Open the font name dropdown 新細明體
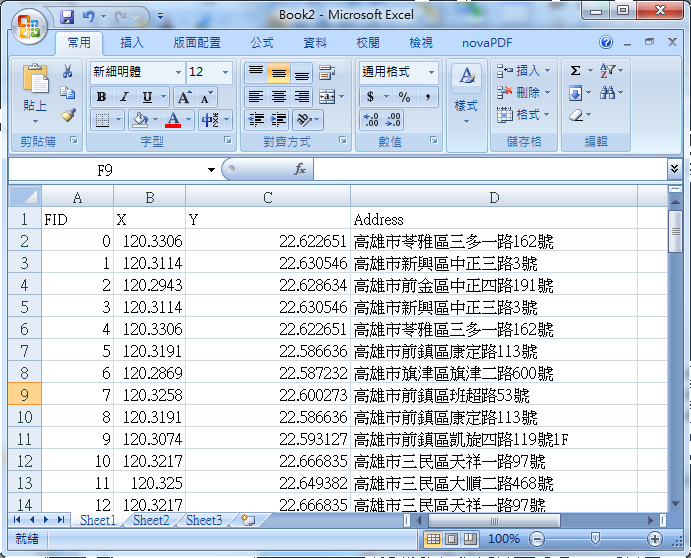The image size is (691, 558). click(x=178, y=72)
